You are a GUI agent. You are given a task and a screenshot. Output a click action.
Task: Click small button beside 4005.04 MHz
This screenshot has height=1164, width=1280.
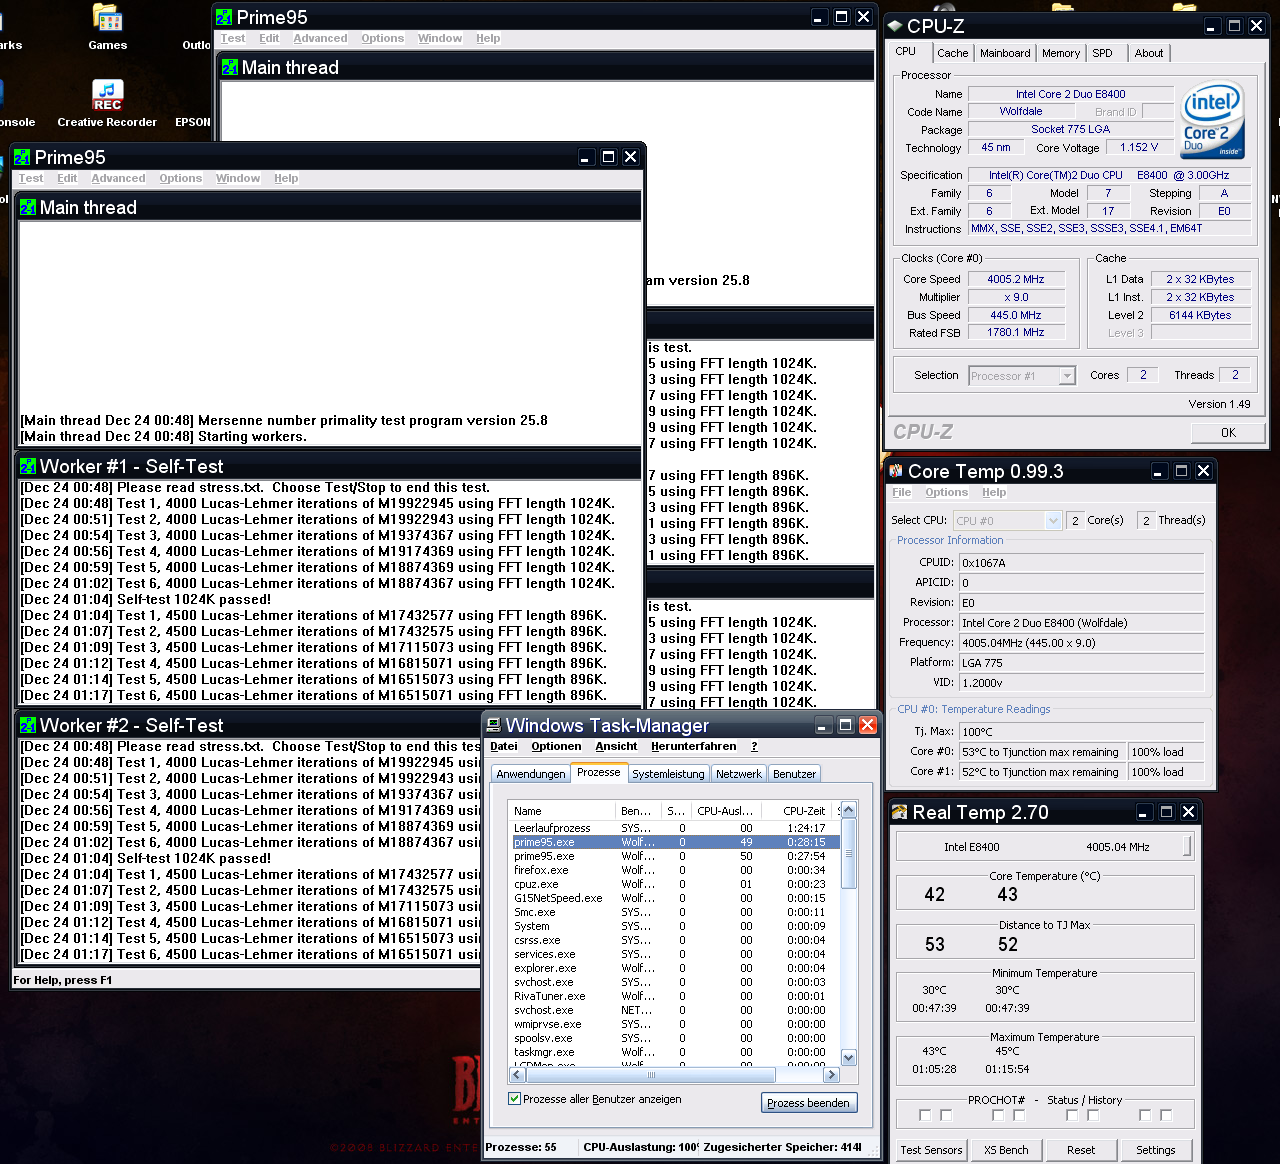[1187, 846]
